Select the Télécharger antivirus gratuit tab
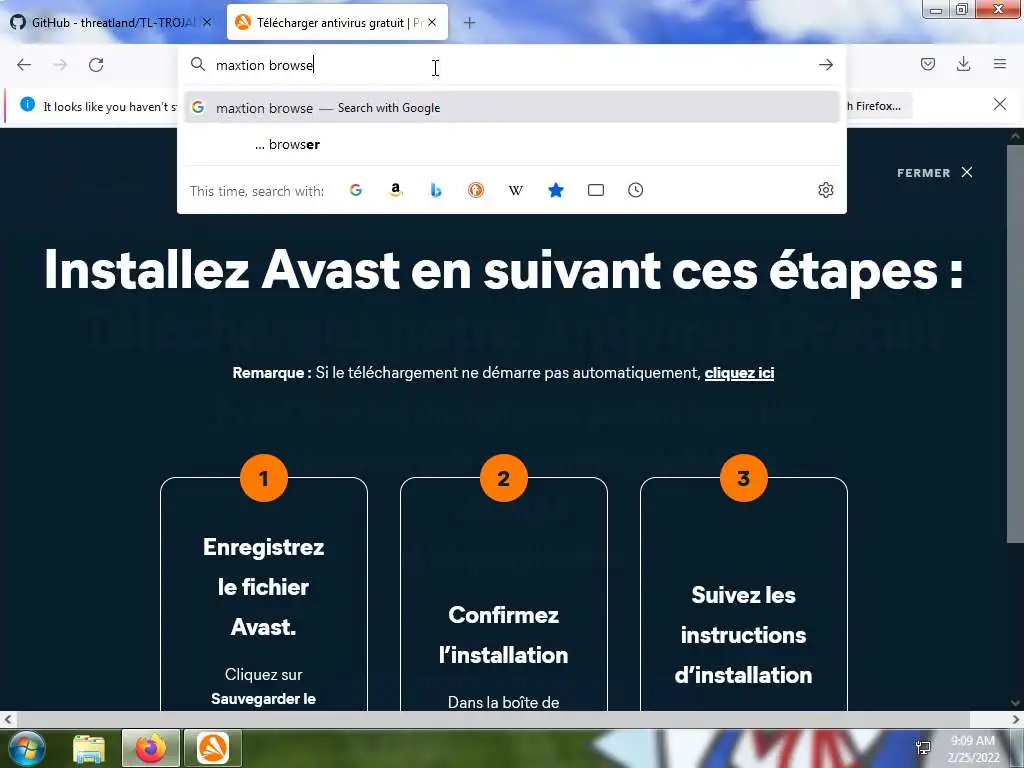The image size is (1024, 768). 337,22
